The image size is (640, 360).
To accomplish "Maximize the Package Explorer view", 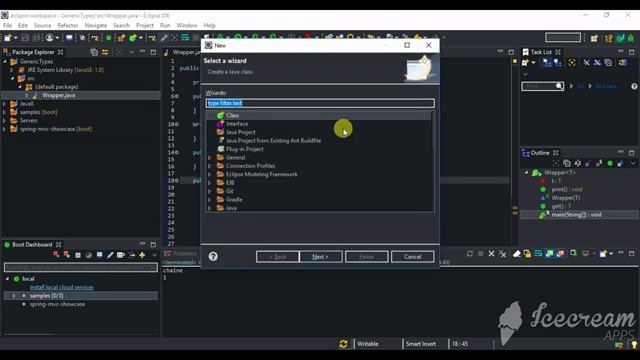I will (x=153, y=52).
